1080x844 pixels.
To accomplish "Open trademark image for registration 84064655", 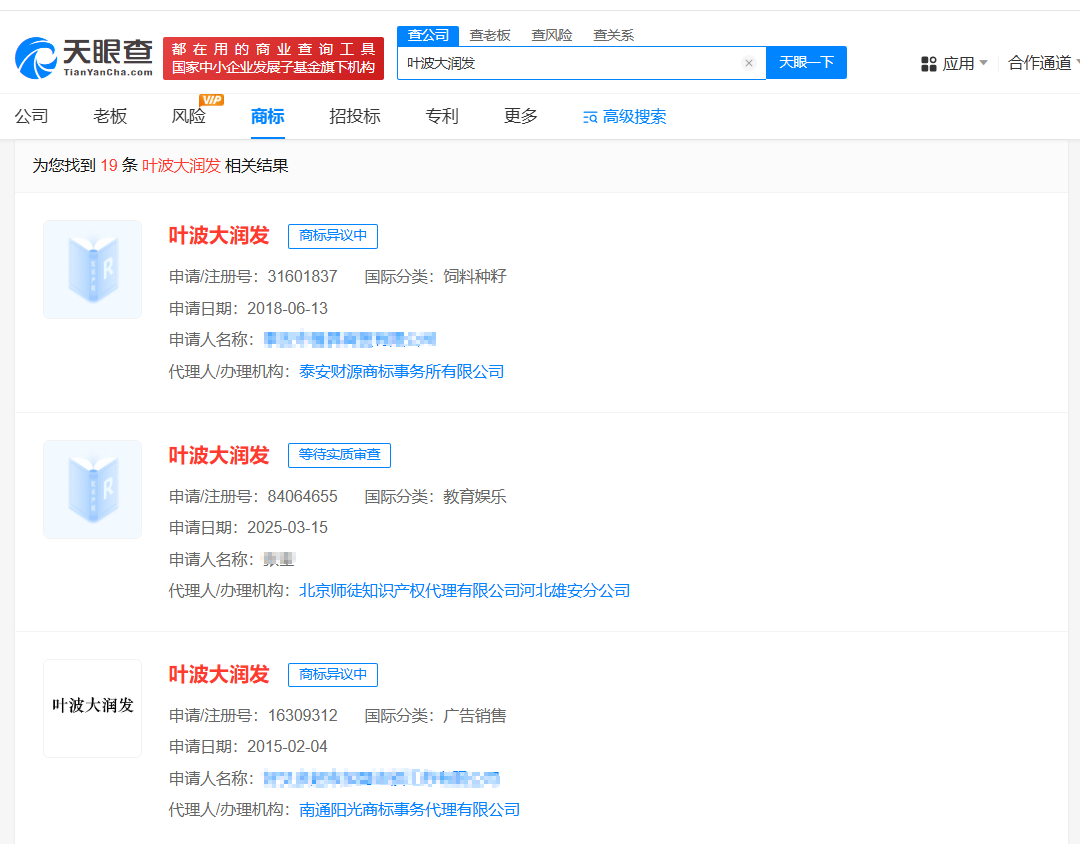I will (x=92, y=489).
